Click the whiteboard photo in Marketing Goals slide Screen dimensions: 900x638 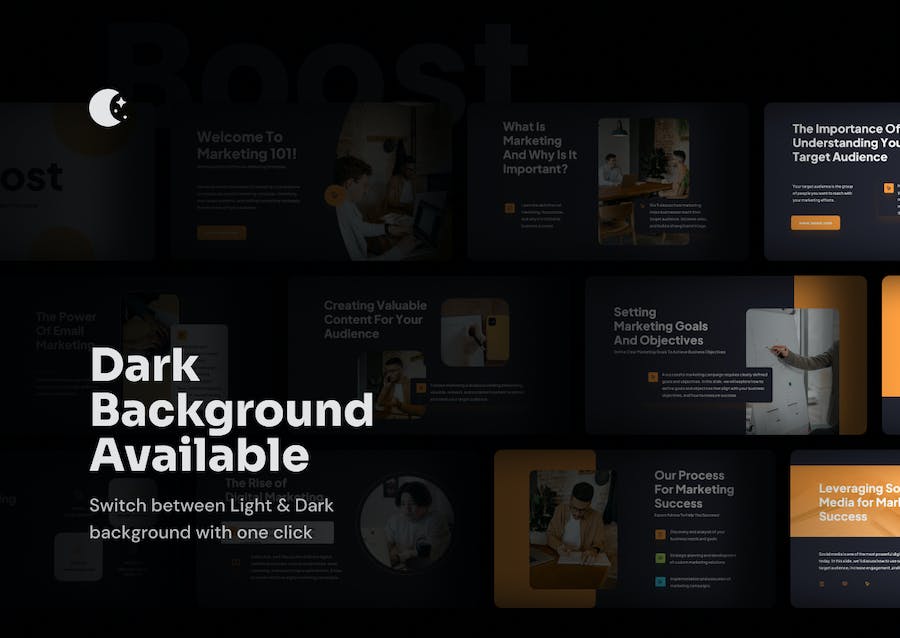tap(792, 370)
